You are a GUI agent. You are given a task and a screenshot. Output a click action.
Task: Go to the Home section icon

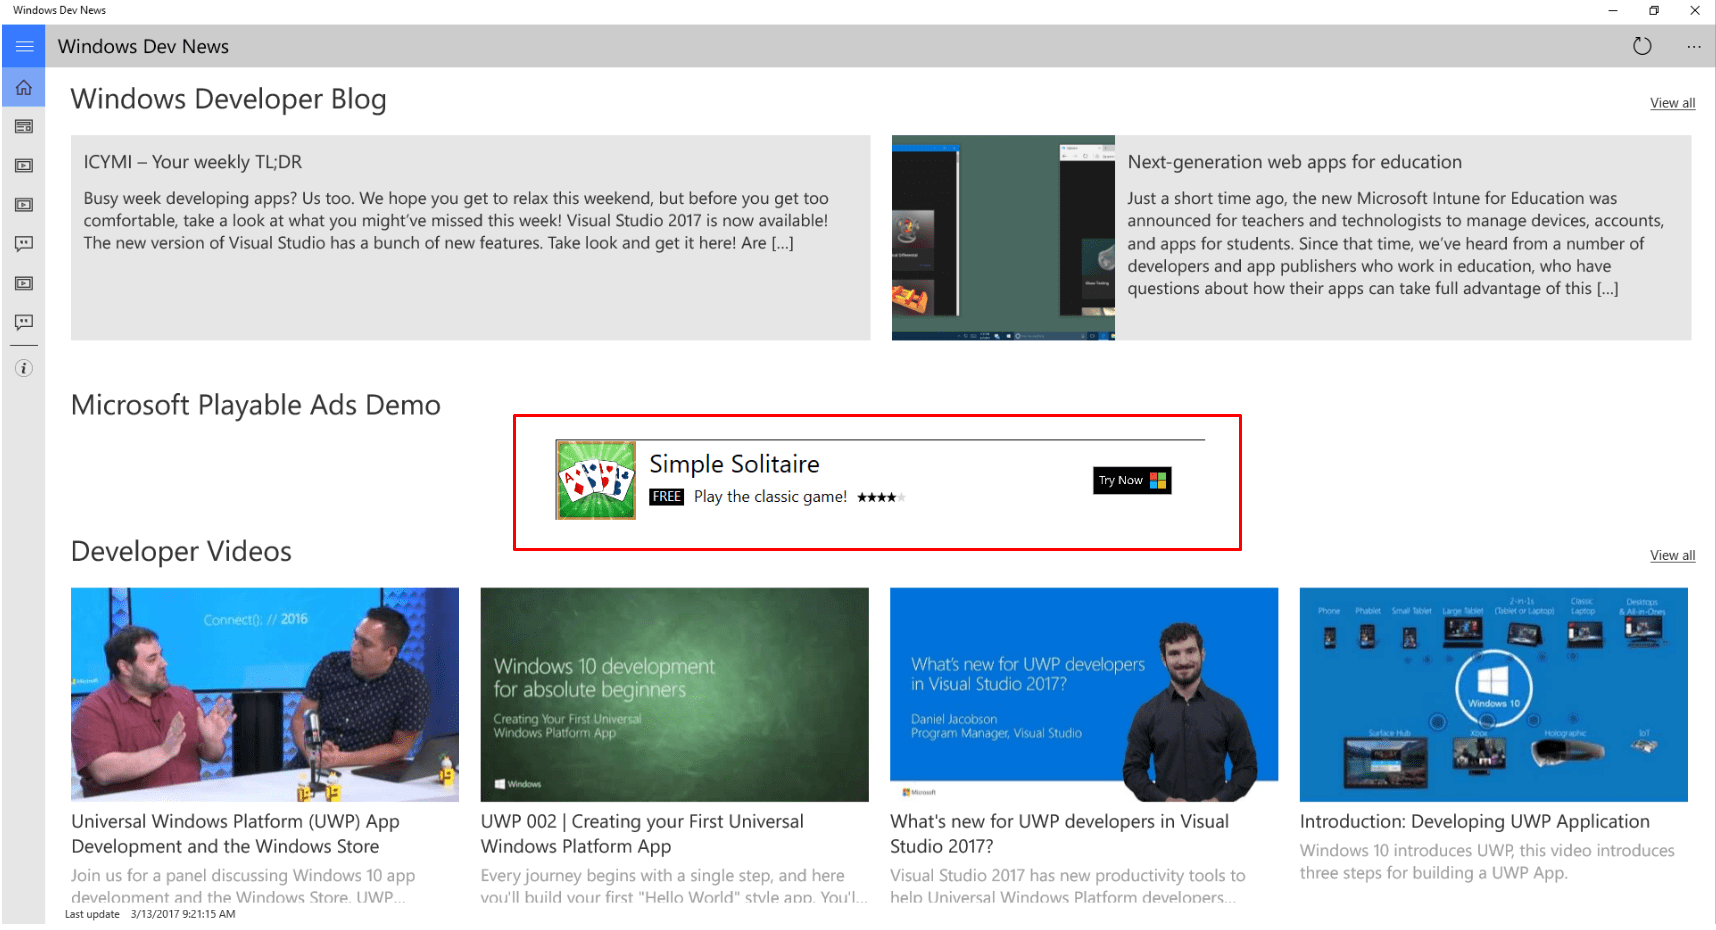pyautogui.click(x=24, y=88)
